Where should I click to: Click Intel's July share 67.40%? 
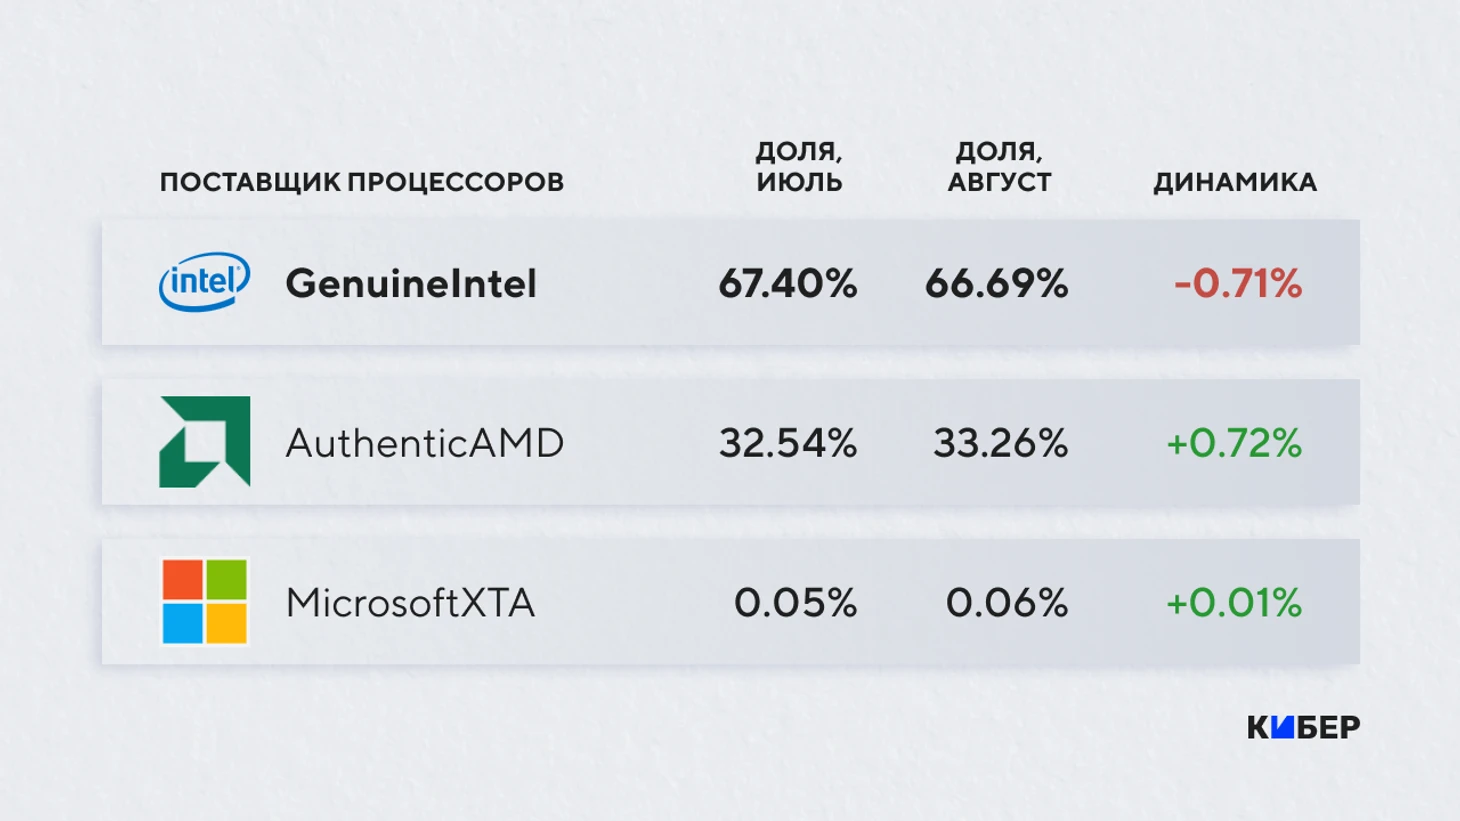coord(788,283)
